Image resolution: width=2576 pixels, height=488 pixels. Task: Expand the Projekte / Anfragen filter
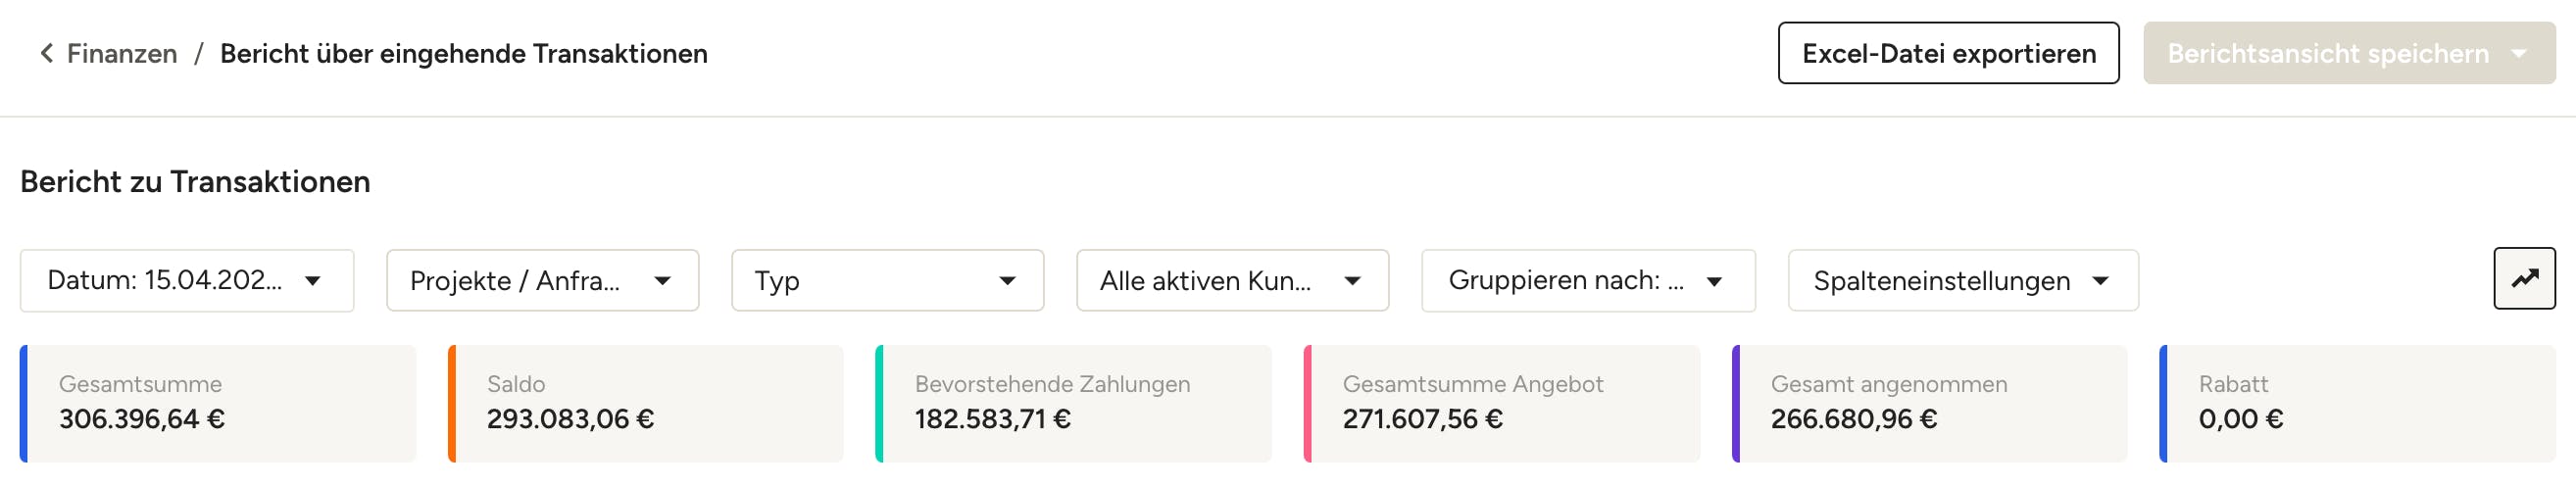[x=542, y=281]
